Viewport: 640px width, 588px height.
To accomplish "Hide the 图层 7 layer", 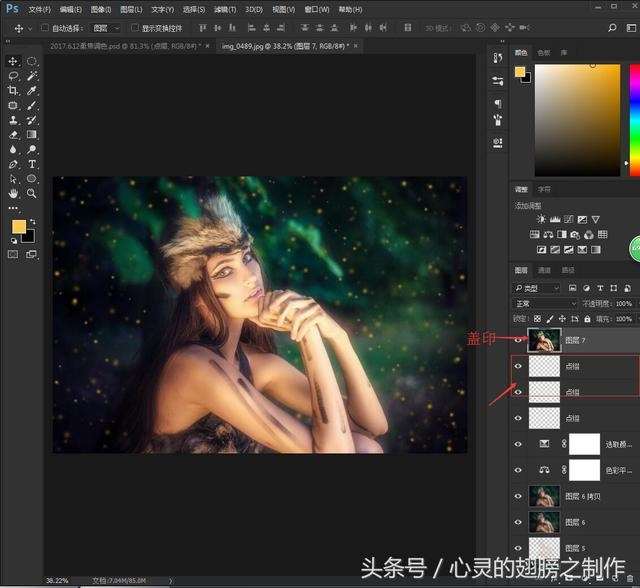I will 518,340.
